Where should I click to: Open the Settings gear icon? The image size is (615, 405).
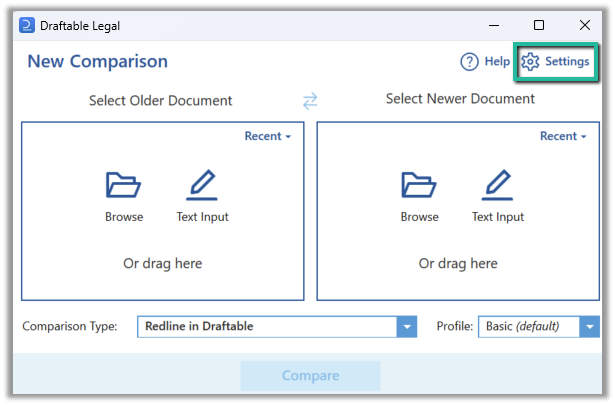click(530, 62)
